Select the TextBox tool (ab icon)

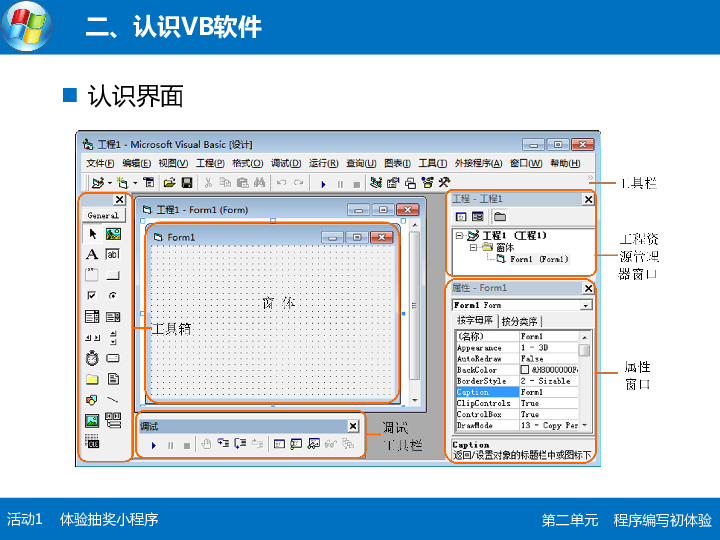pyautogui.click(x=112, y=254)
